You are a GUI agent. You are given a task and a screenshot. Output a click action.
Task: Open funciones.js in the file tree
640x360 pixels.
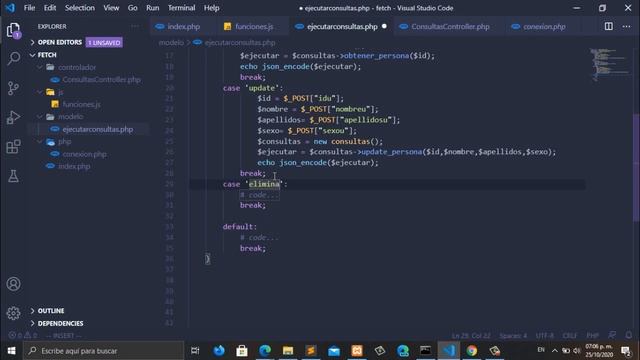[81, 104]
